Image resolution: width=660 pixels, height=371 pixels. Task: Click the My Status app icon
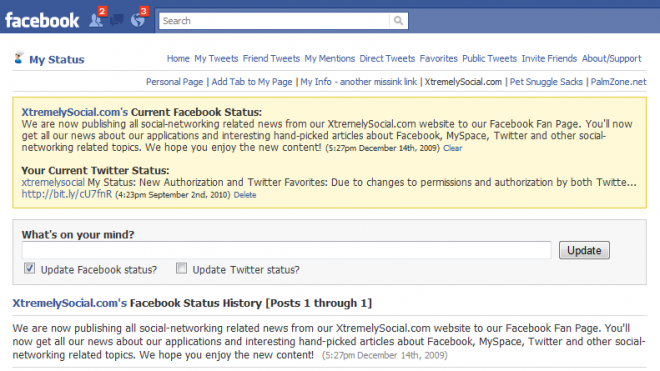coord(18,58)
